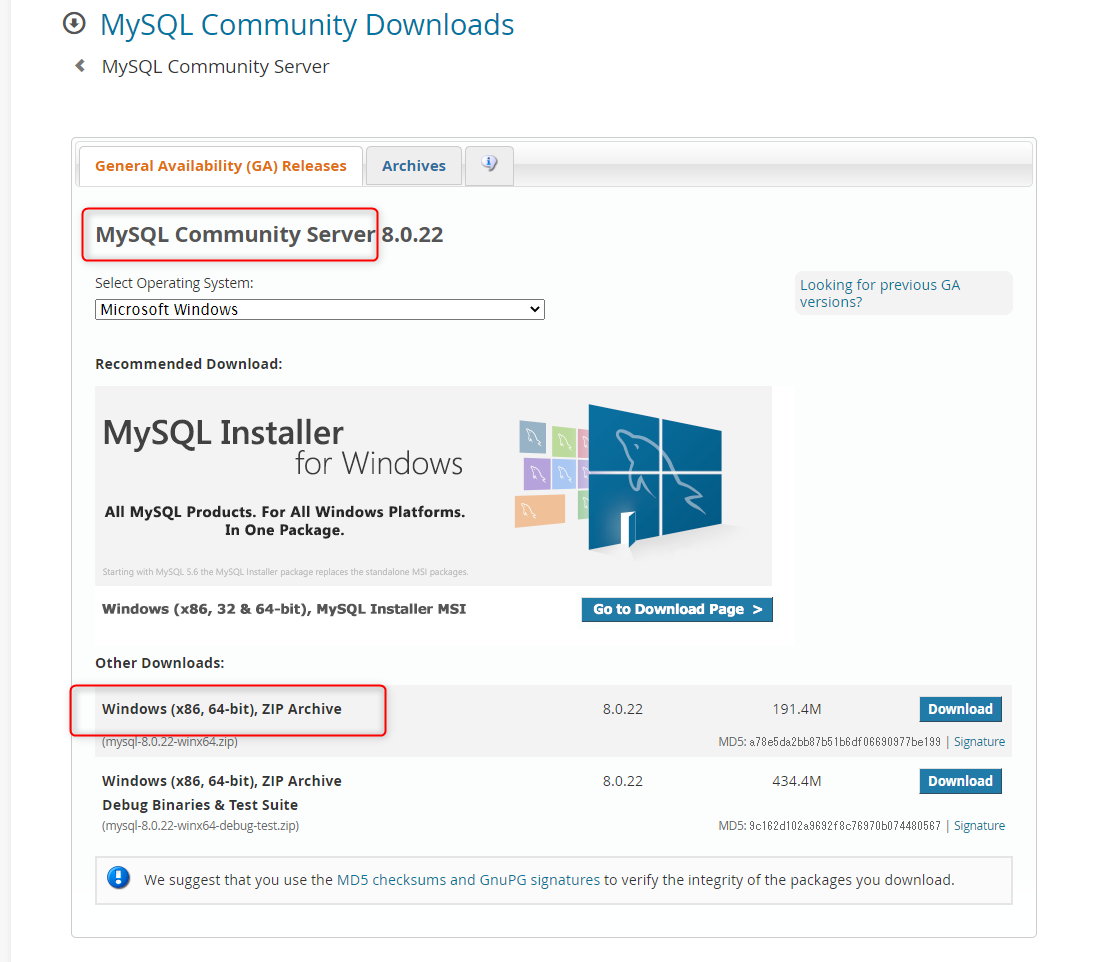Viewport: 1094px width, 962px height.
Task: Click the back arrow beside MySQL Community Server
Action: pos(80,66)
